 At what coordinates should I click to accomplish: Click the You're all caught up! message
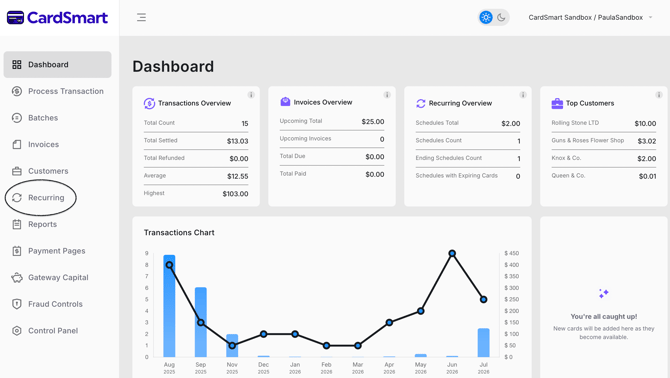[604, 316]
